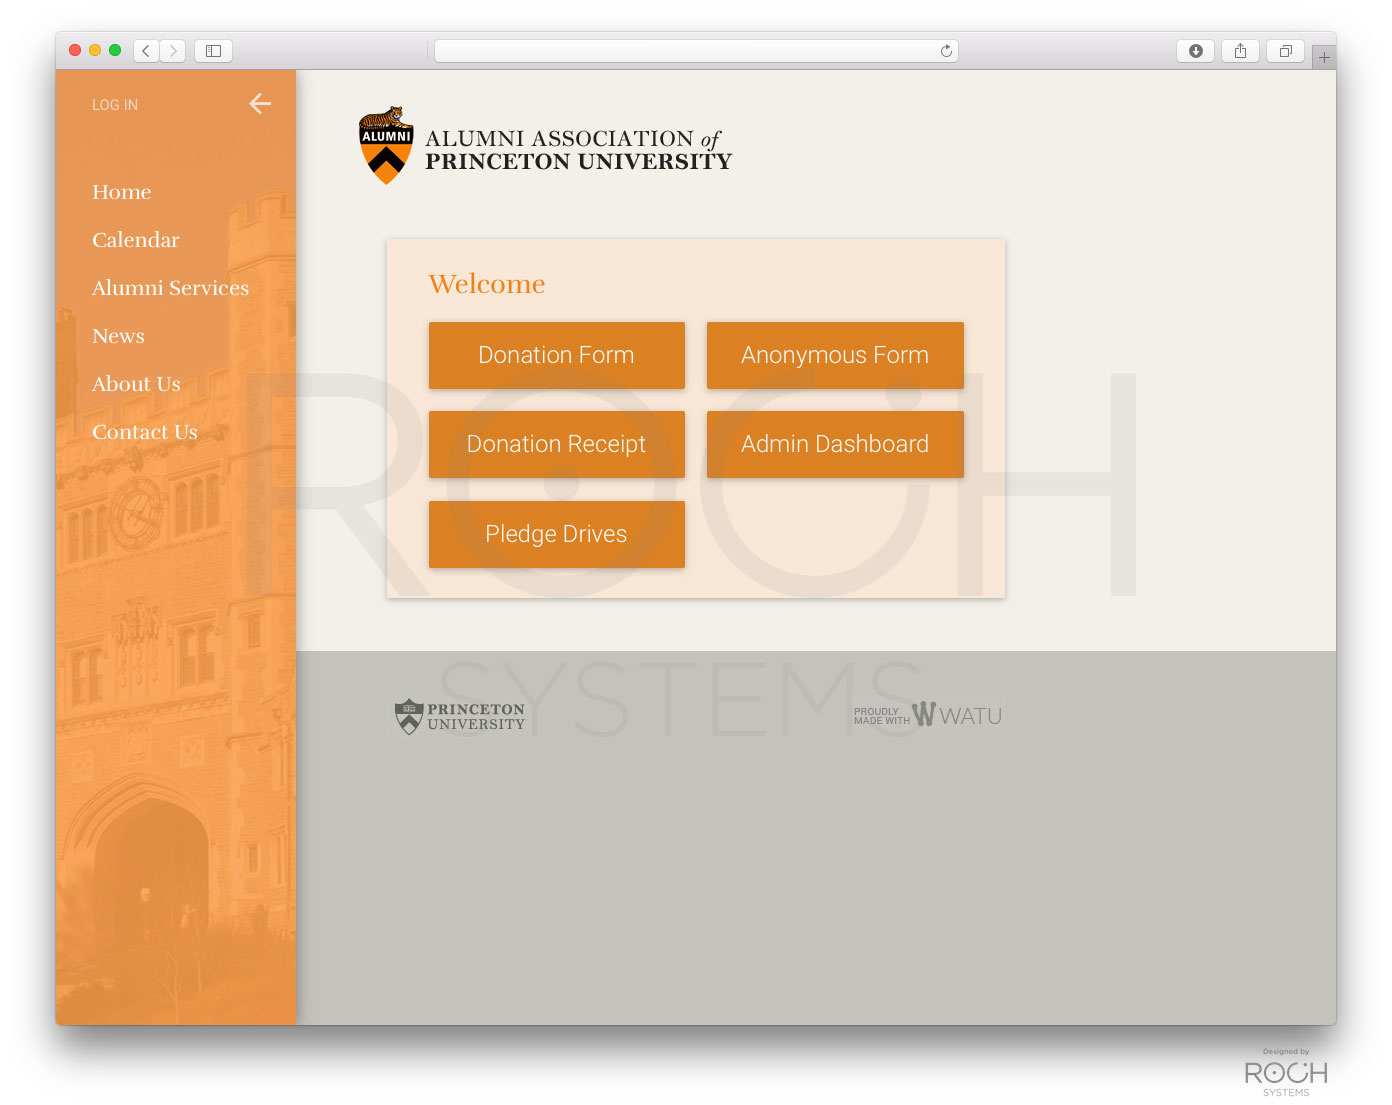Image resolution: width=1392 pixels, height=1105 pixels.
Task: Select Alumni Services in sidebar
Action: coord(171,288)
